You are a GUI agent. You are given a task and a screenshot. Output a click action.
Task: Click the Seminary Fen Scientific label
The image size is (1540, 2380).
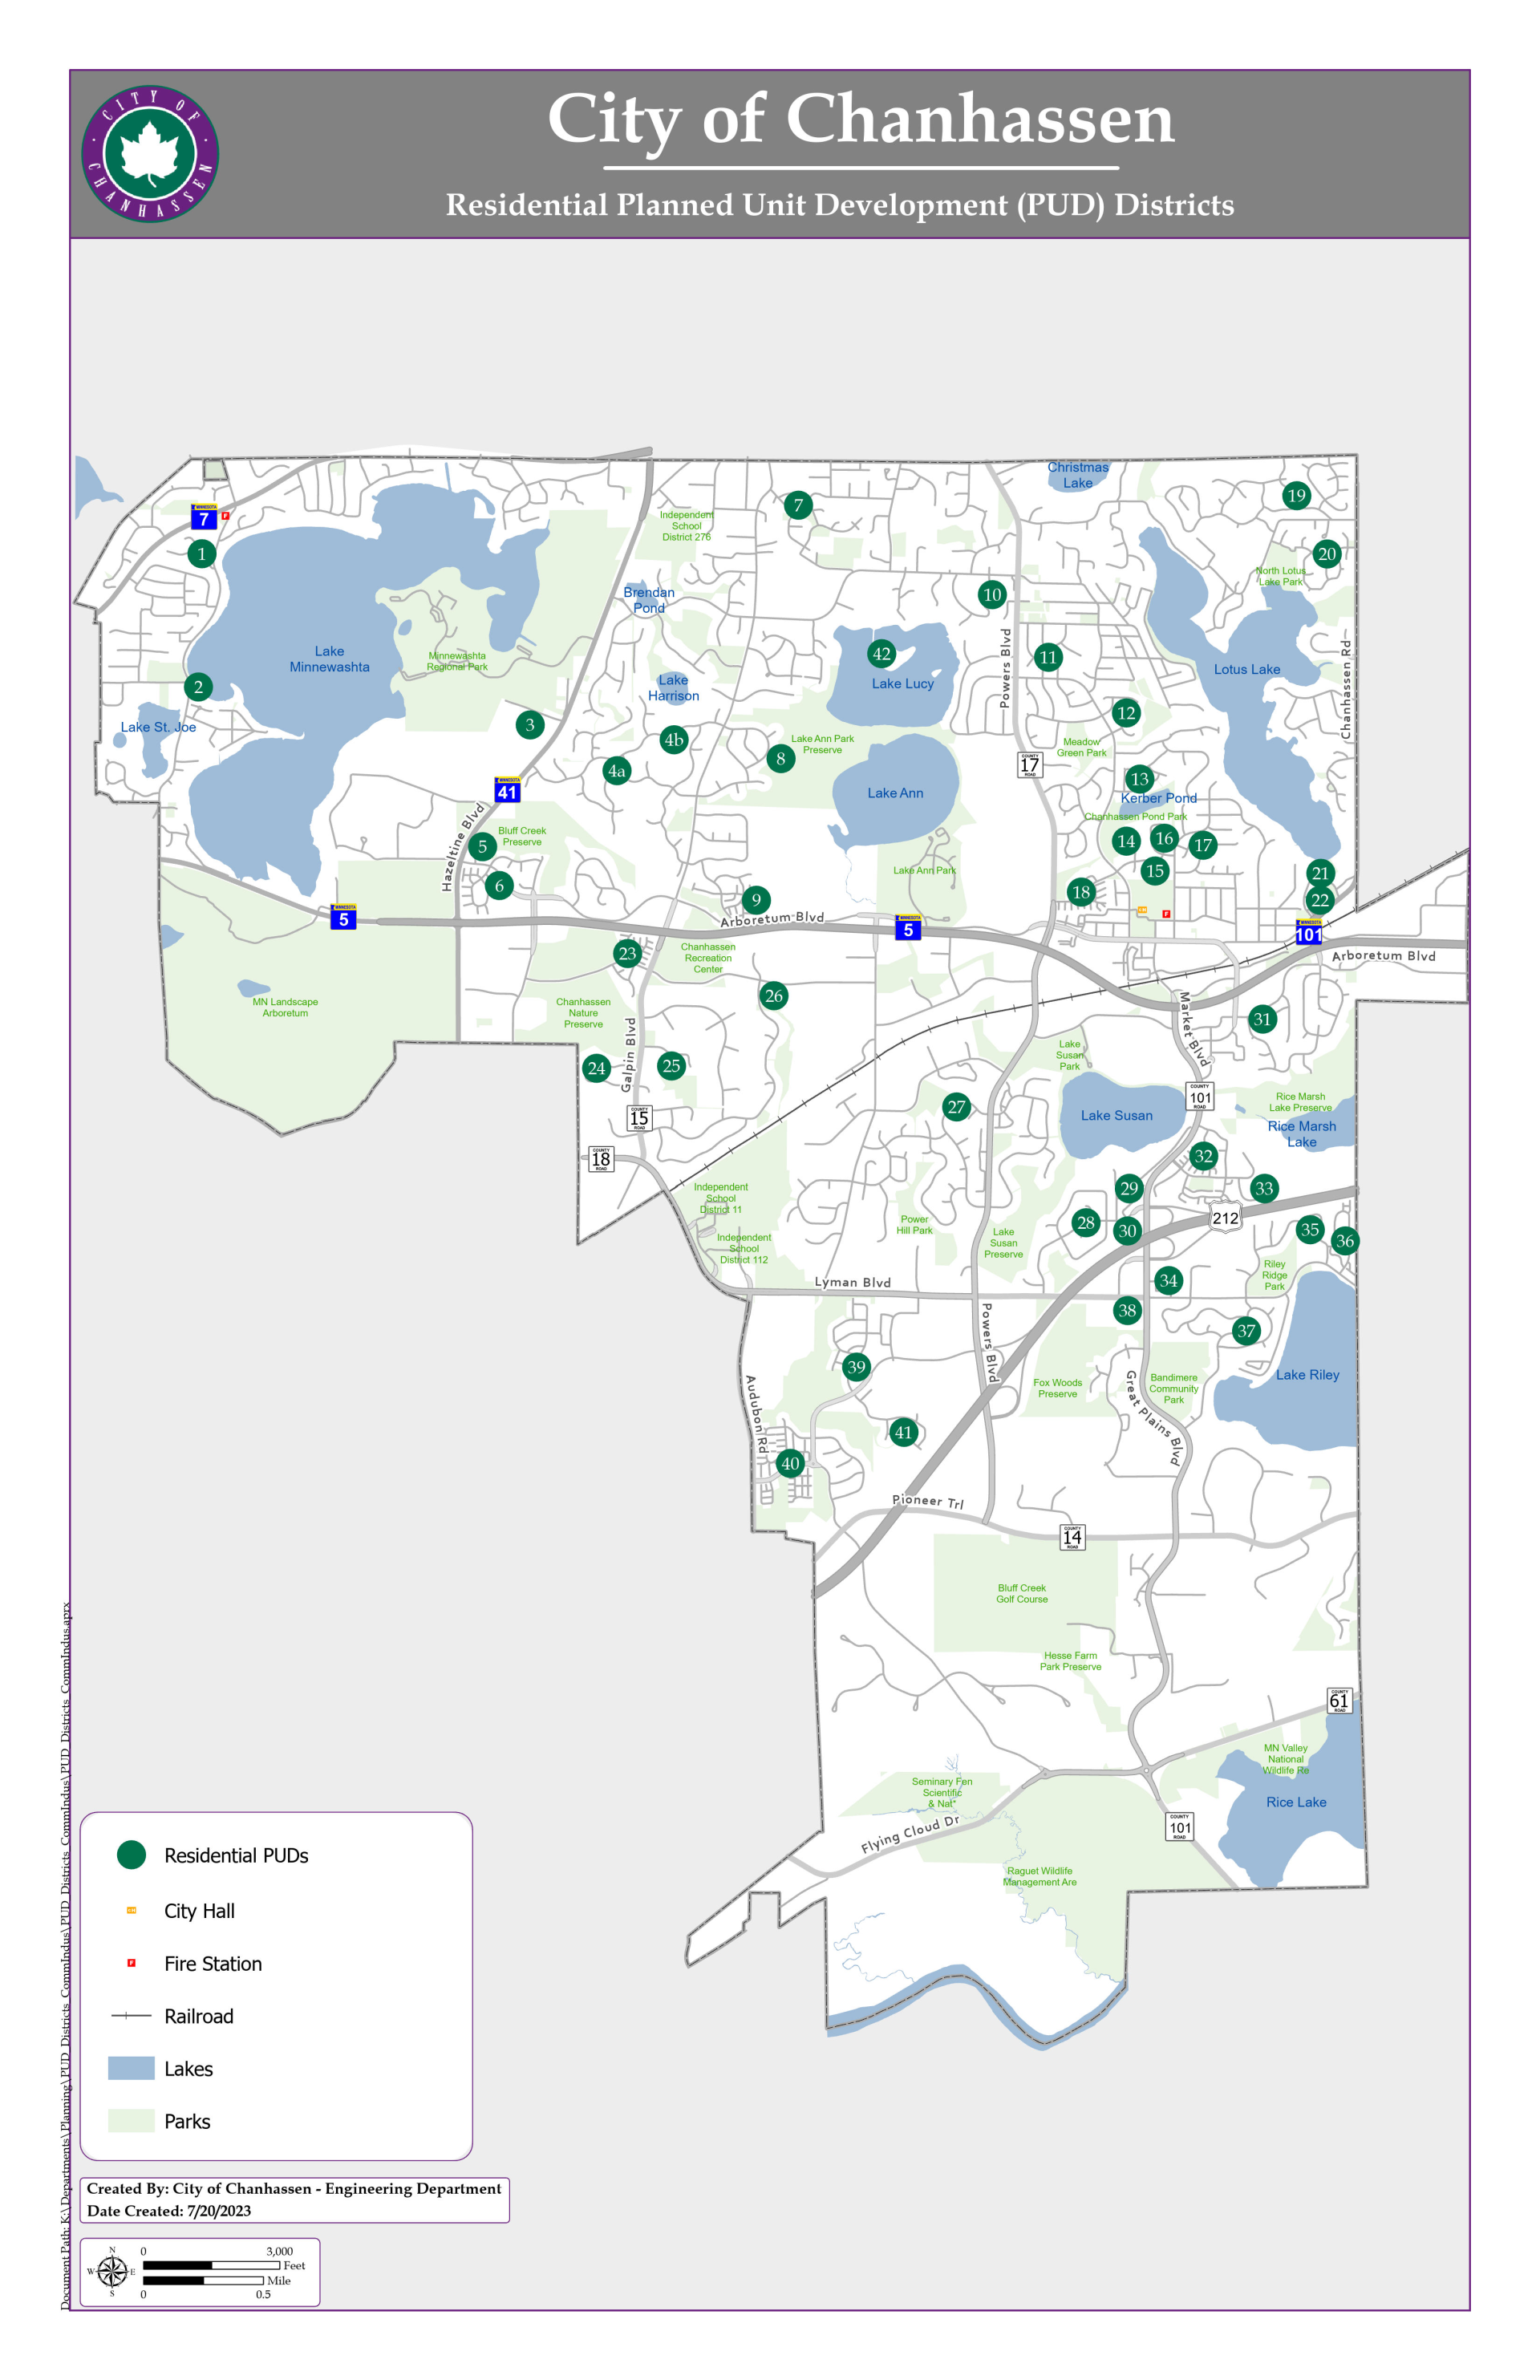pos(942,1792)
